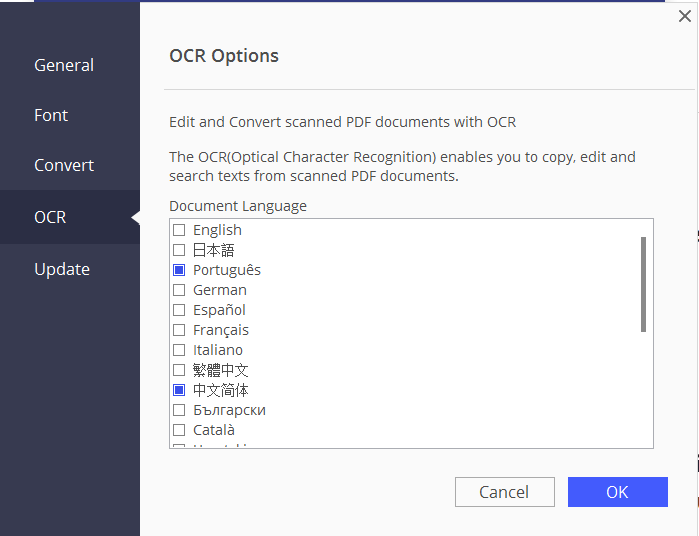
Task: Open the OCR settings tab
Action: pos(50,217)
